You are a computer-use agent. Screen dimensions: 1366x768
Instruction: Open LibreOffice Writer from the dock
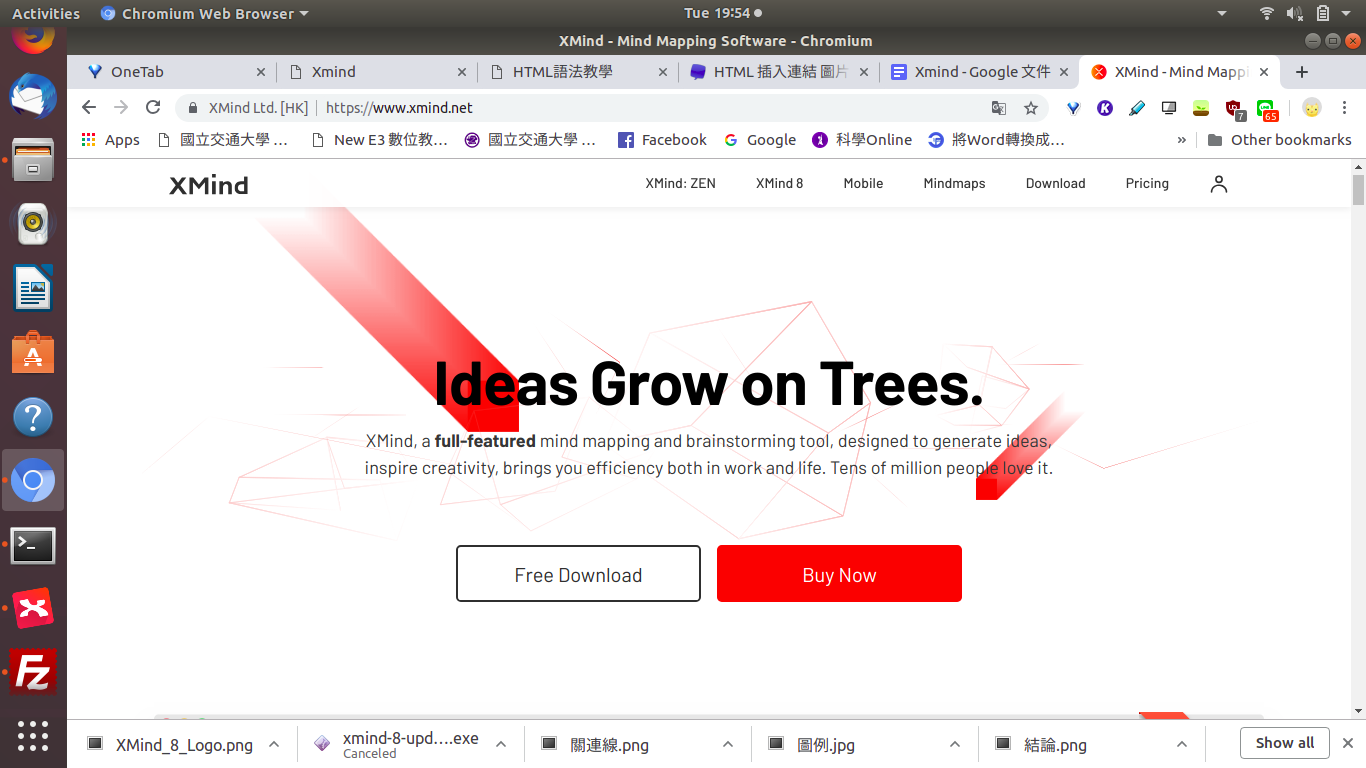coord(33,289)
